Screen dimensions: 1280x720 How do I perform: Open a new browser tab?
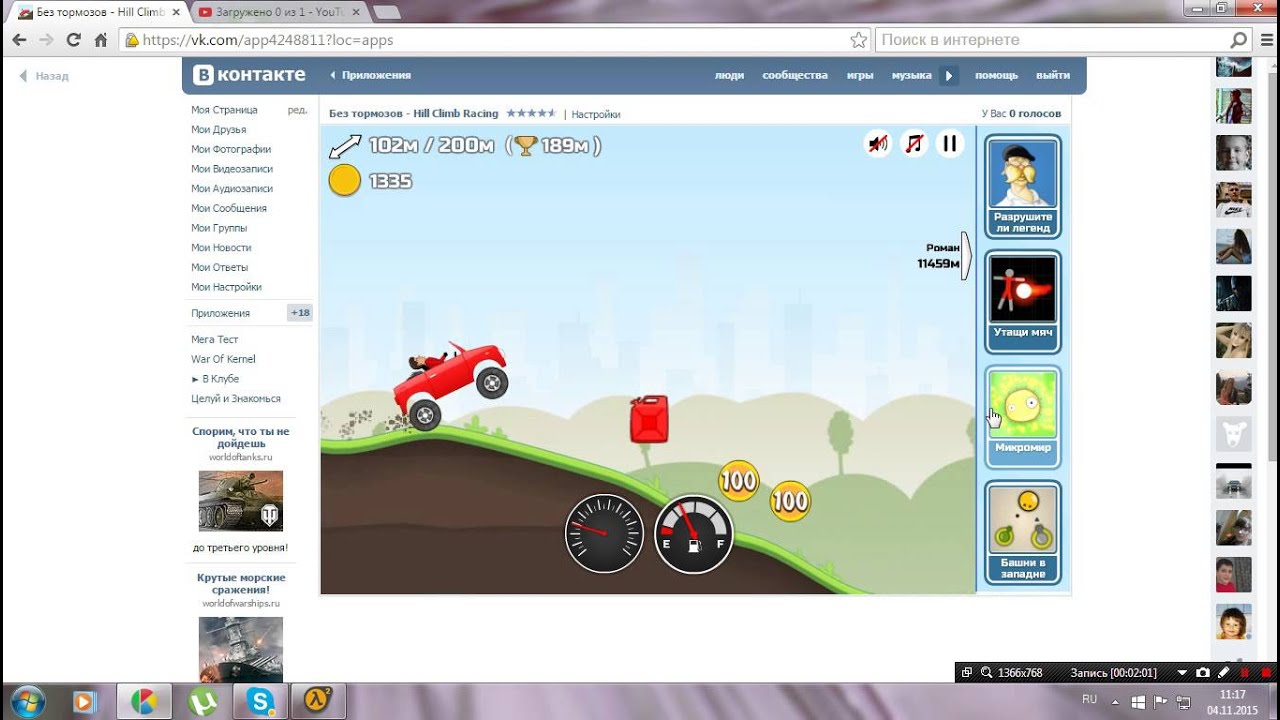(x=387, y=12)
